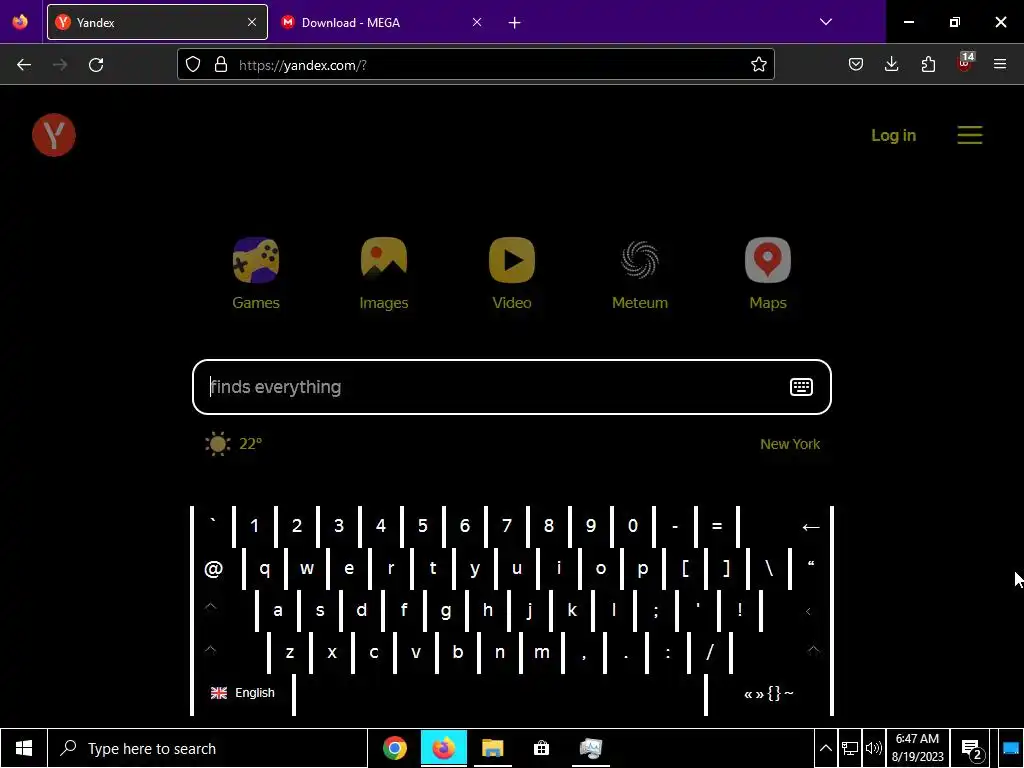Tap the 'm' key on virtual keyboard
Screen dimensions: 1024x768
(x=541, y=652)
